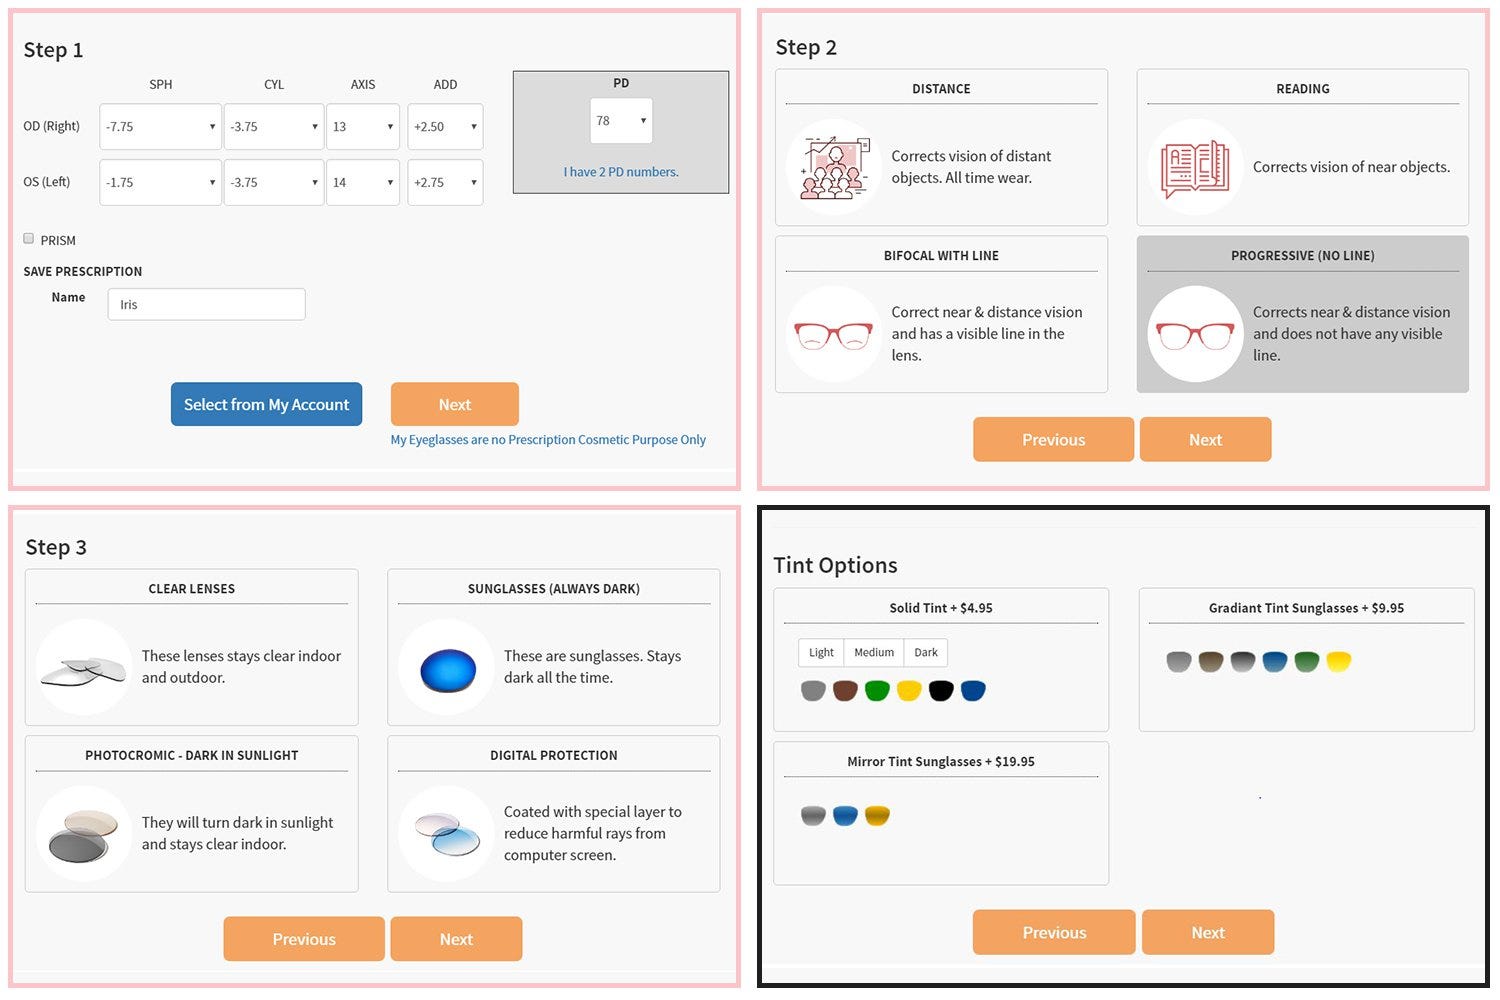The width and height of the screenshot is (1500, 1000).
Task: Click the prescription Name field containing Iris
Action: pos(206,305)
